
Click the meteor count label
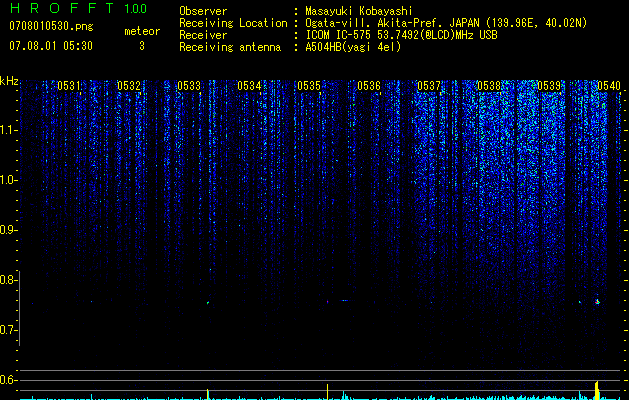click(142, 31)
